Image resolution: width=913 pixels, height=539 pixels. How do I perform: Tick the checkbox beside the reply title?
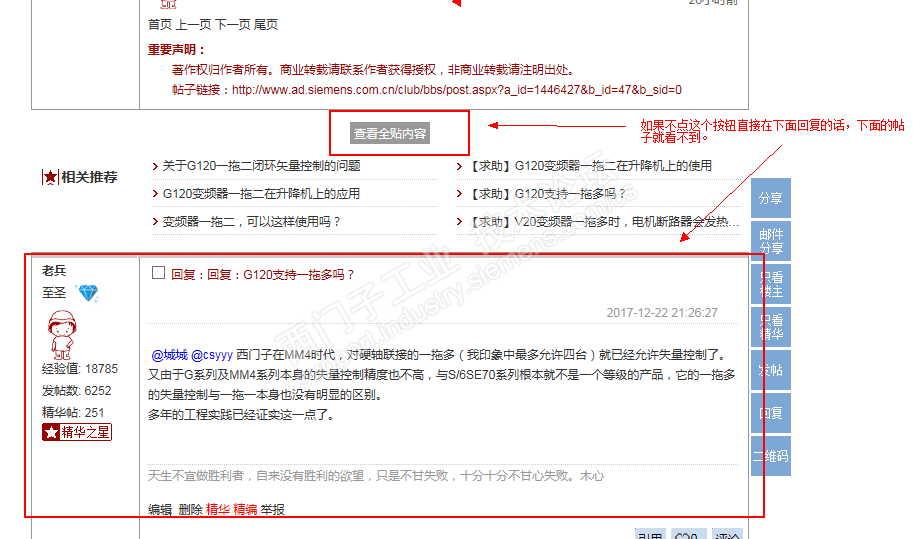click(158, 273)
